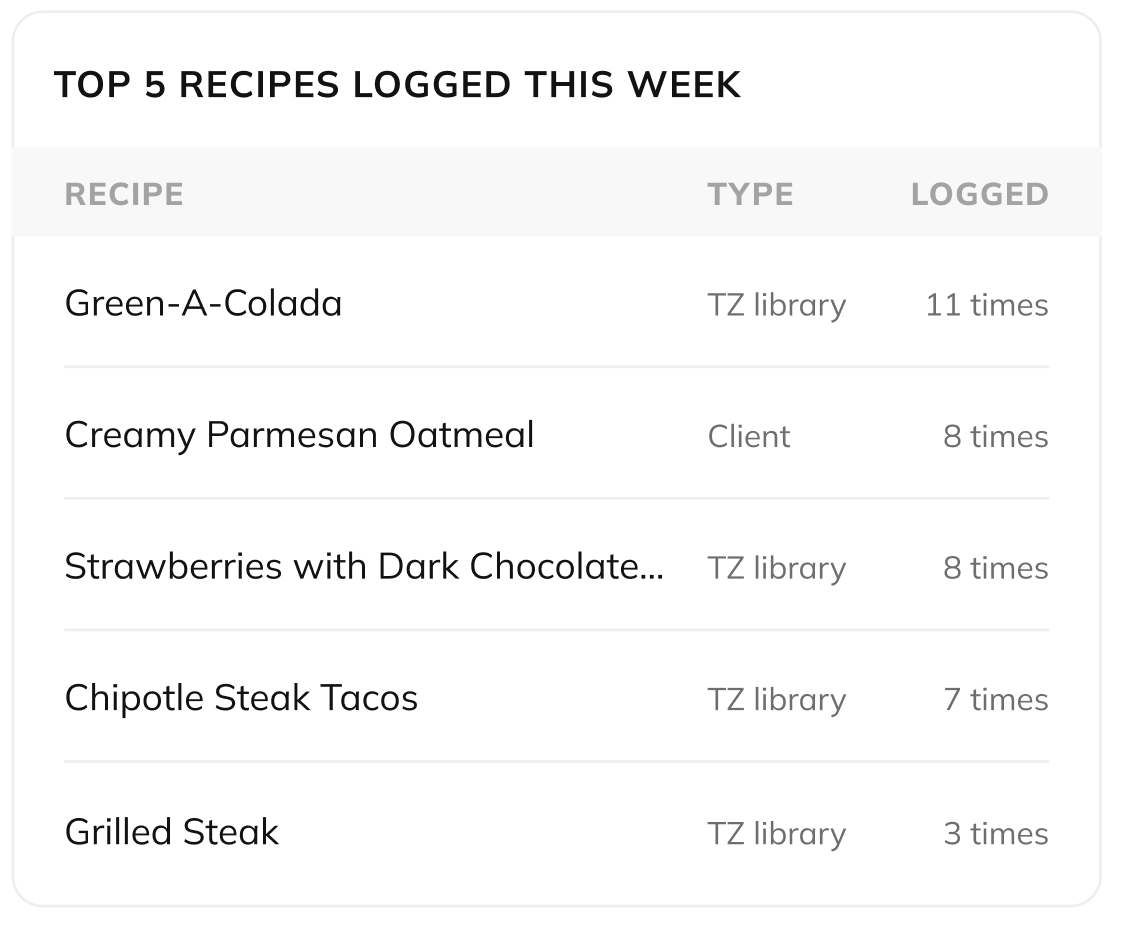Open the Green-A-Colada recipe
The height and width of the screenshot is (928, 1130).
pyautogui.click(x=203, y=303)
